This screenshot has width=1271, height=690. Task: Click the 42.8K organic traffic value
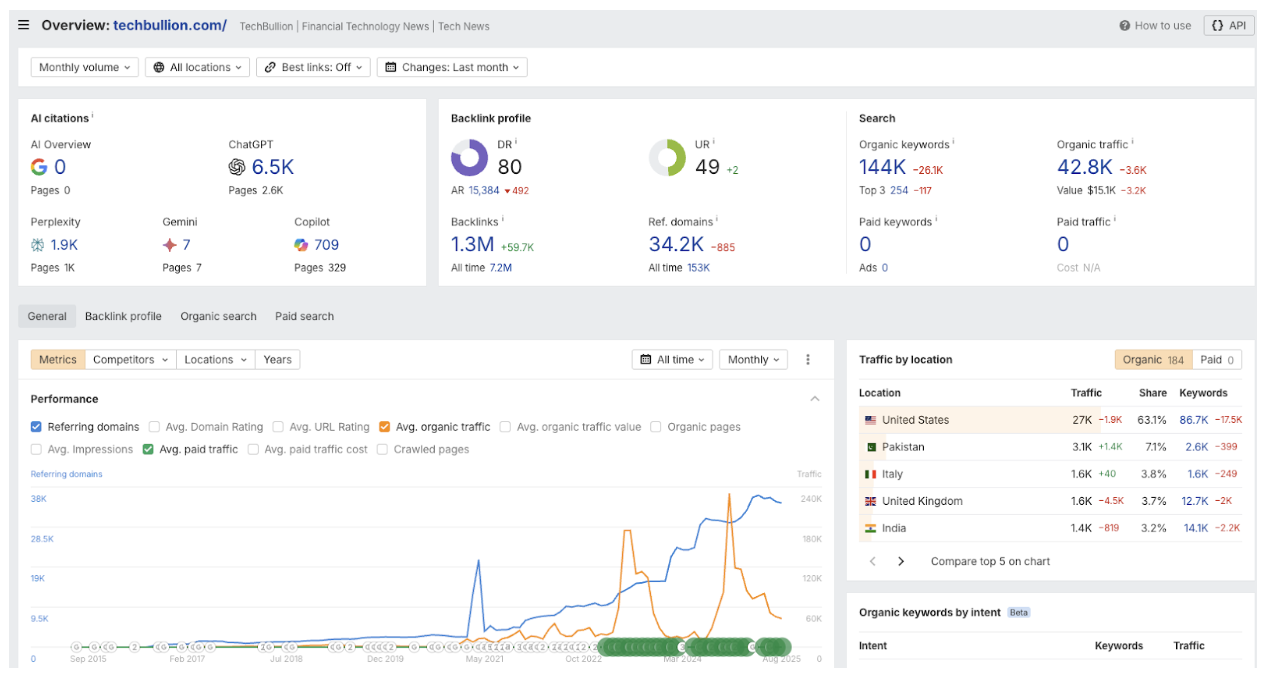click(x=1085, y=167)
